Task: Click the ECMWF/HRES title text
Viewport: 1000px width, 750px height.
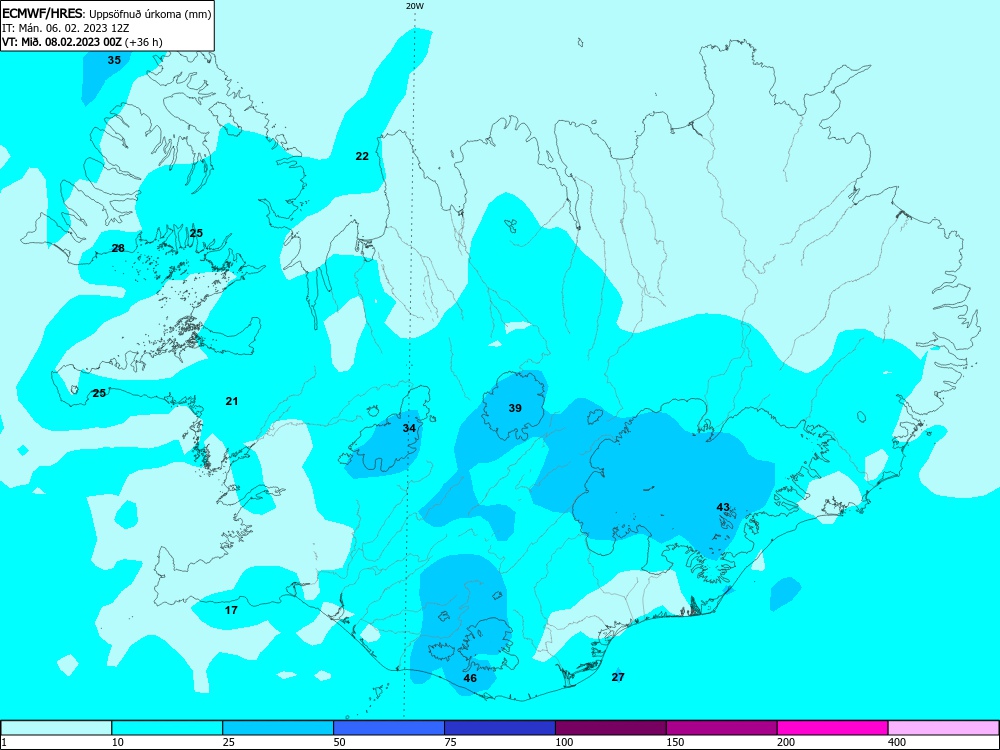Action: [43, 13]
